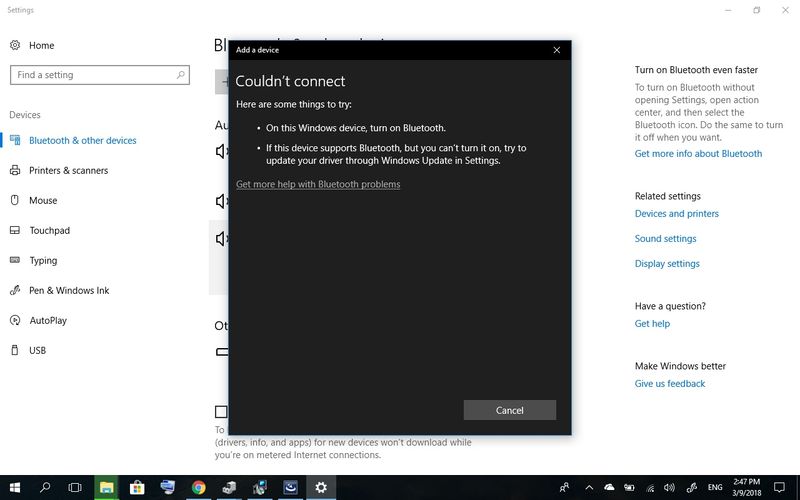Viewport: 800px width, 500px height.
Task: Open the AutoPlay settings label
Action: coord(48,320)
